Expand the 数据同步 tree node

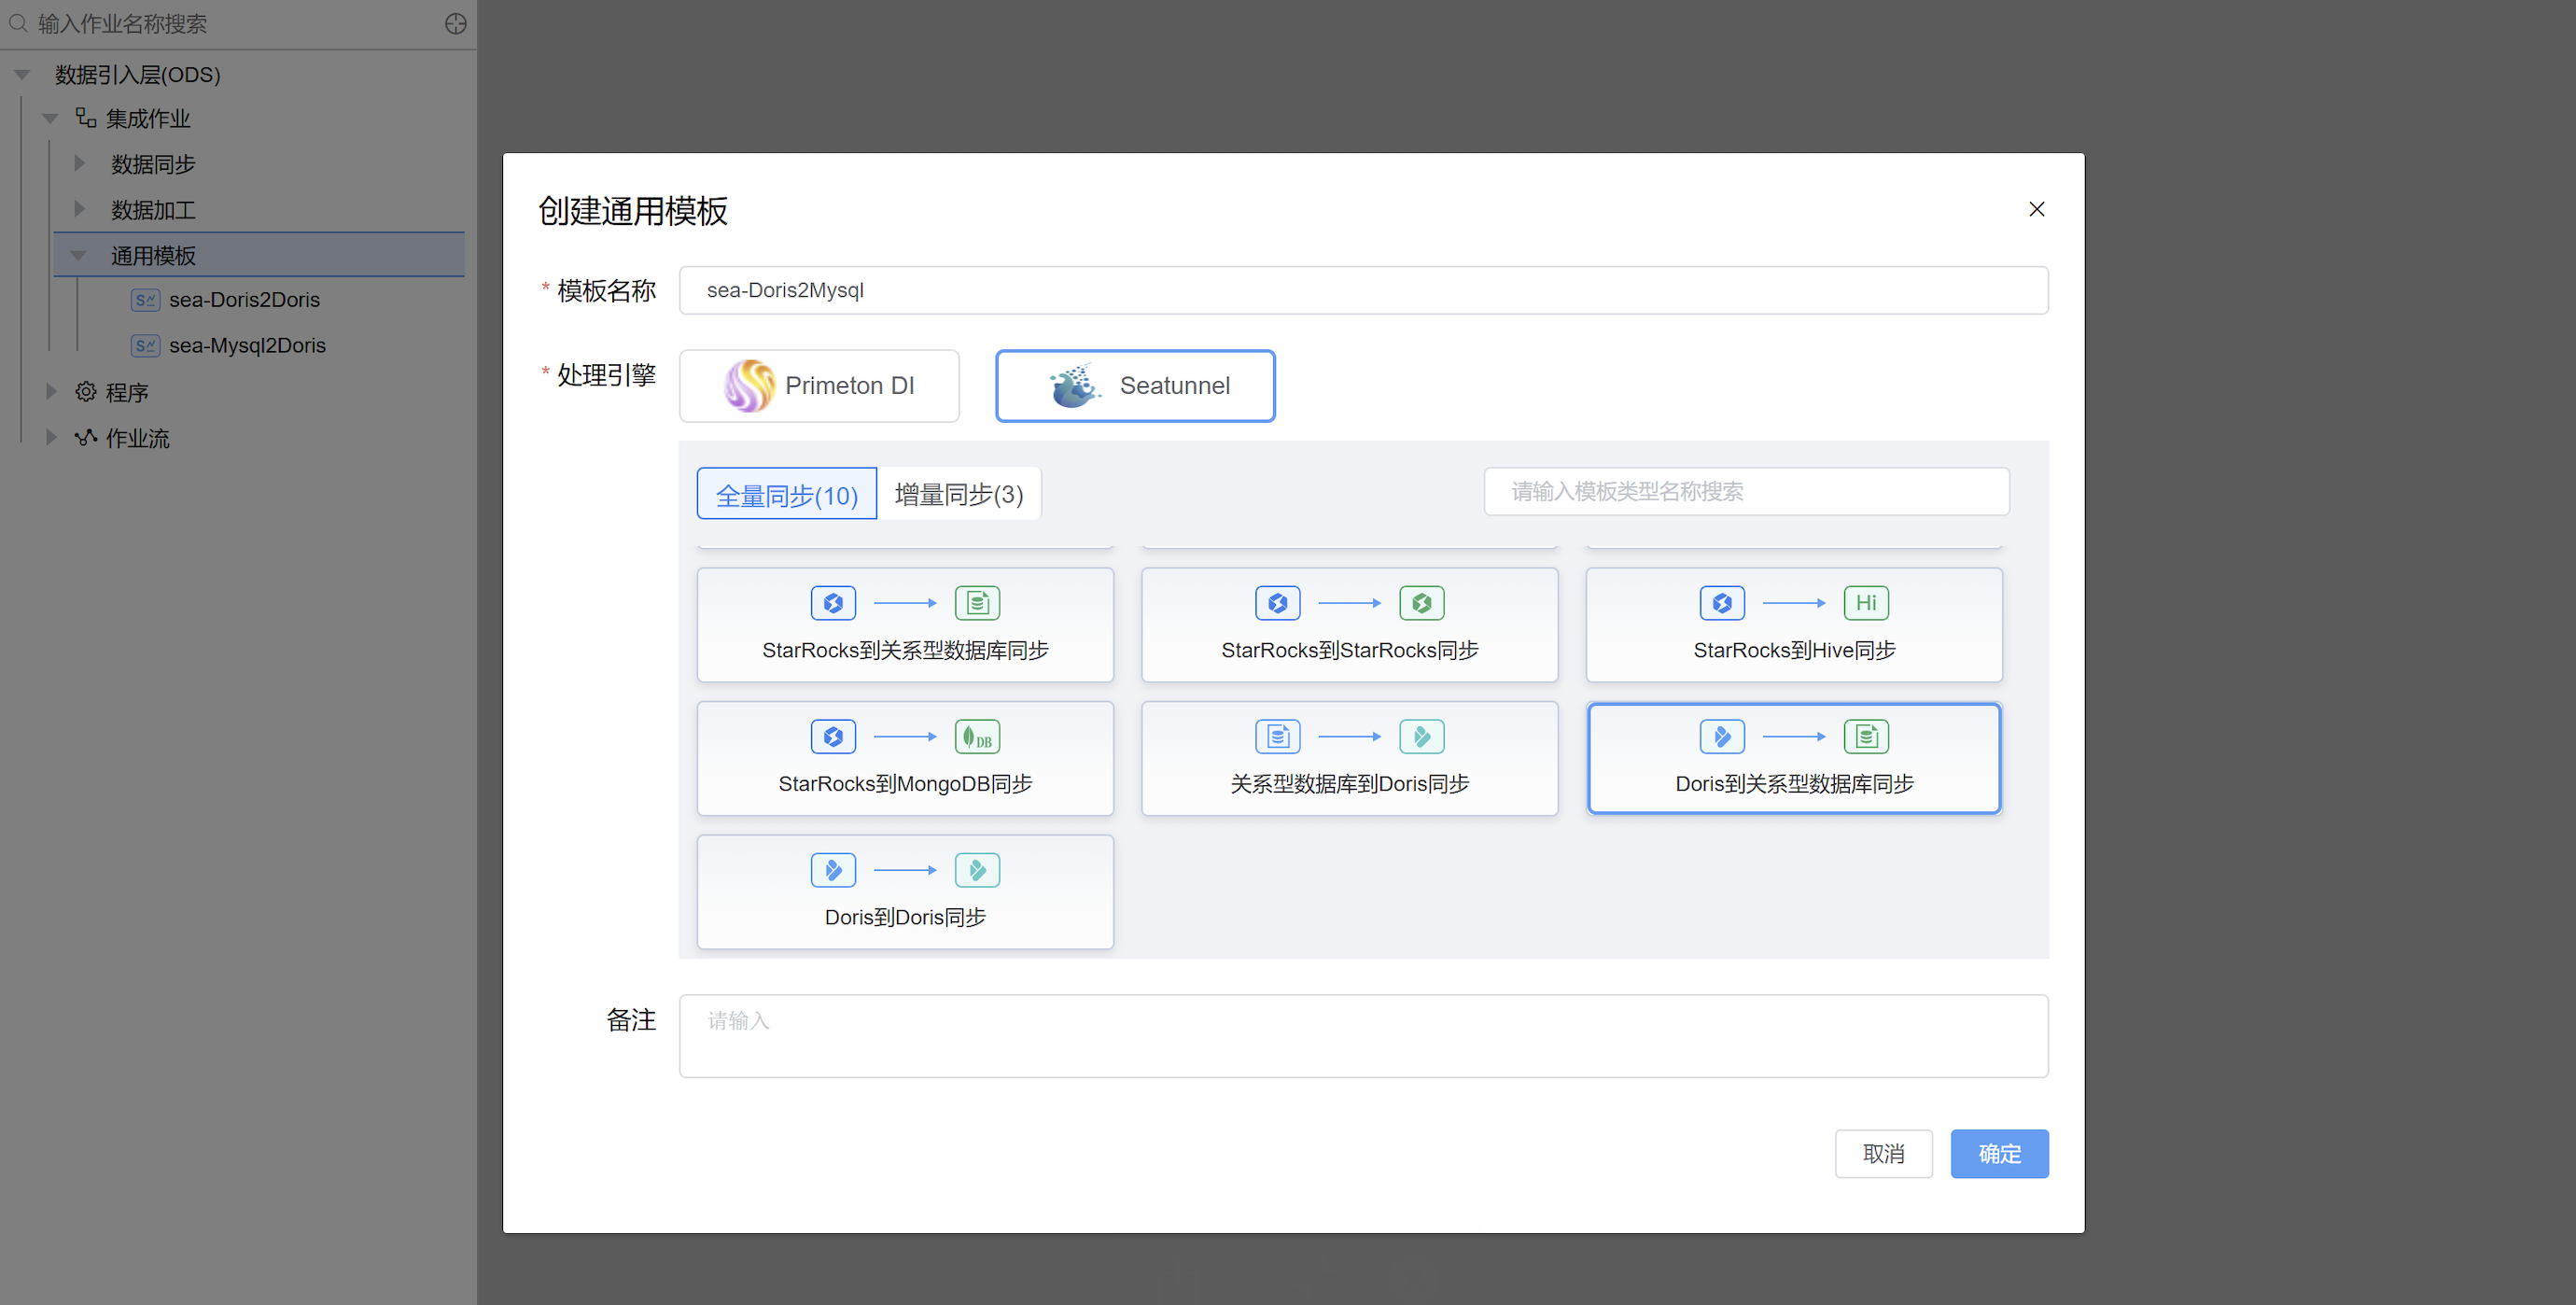click(80, 163)
